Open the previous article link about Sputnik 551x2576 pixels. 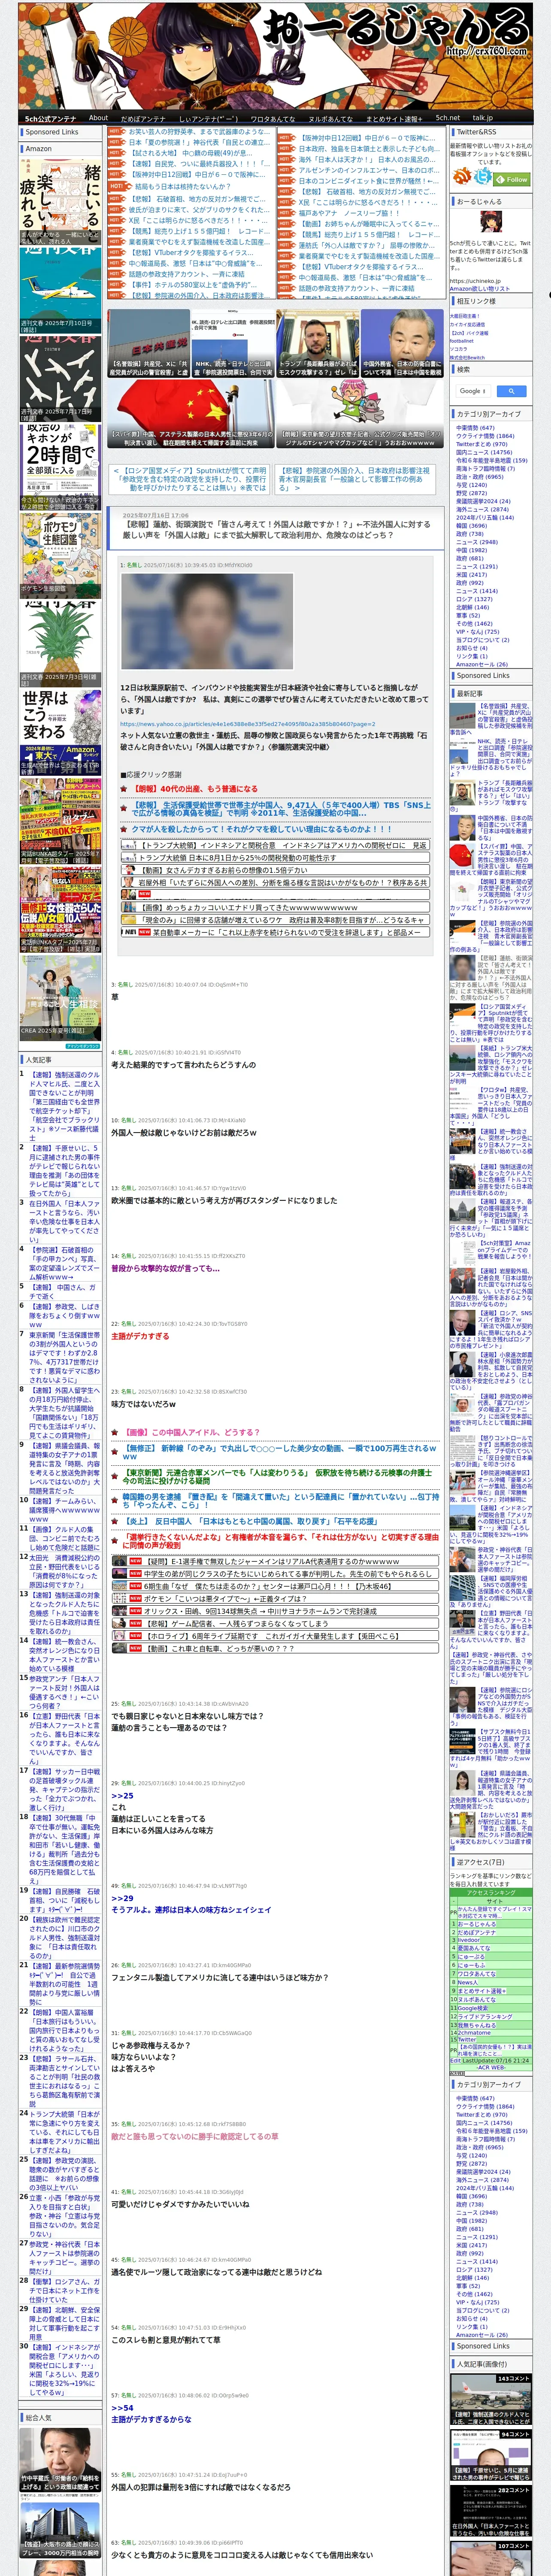tap(190, 479)
